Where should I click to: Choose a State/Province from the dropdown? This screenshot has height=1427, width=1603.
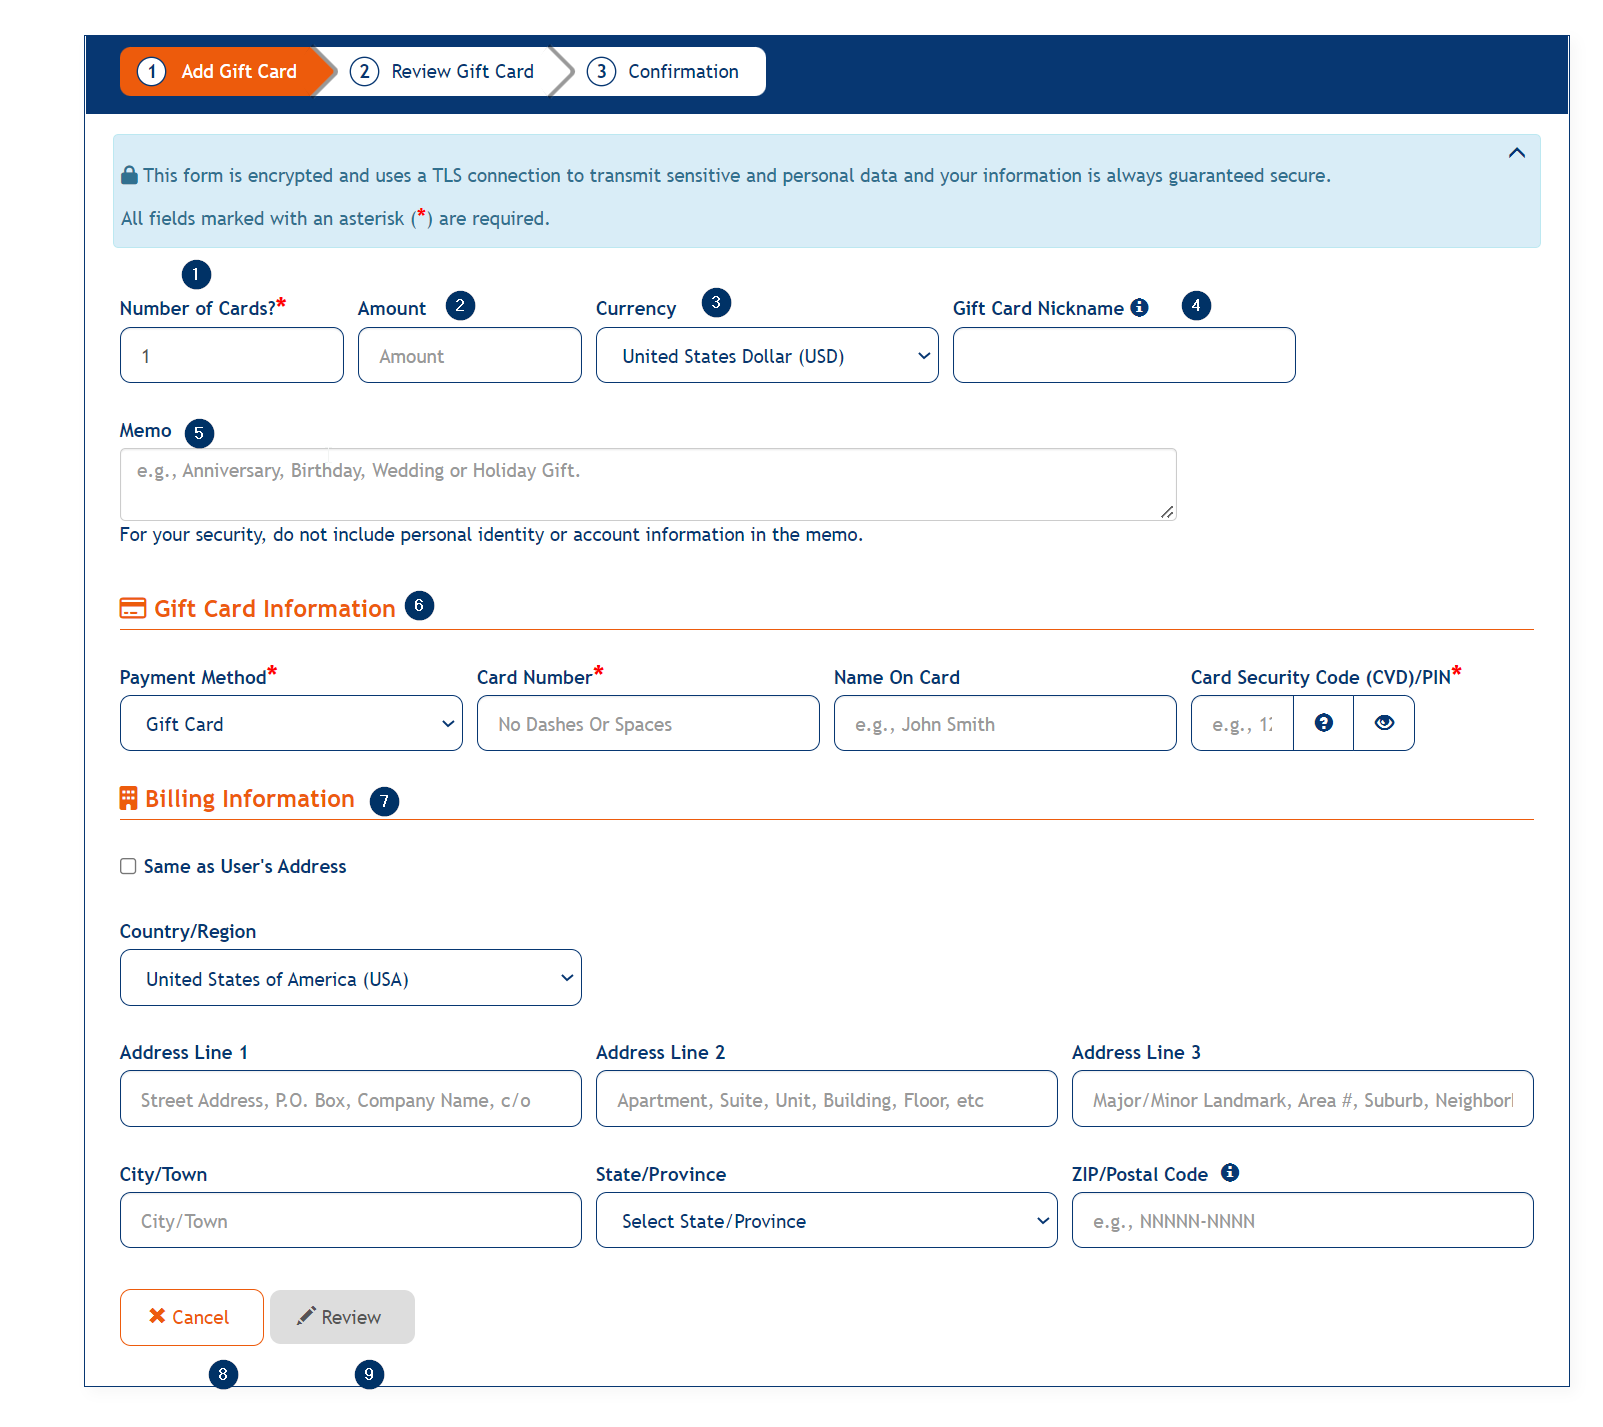[826, 1221]
